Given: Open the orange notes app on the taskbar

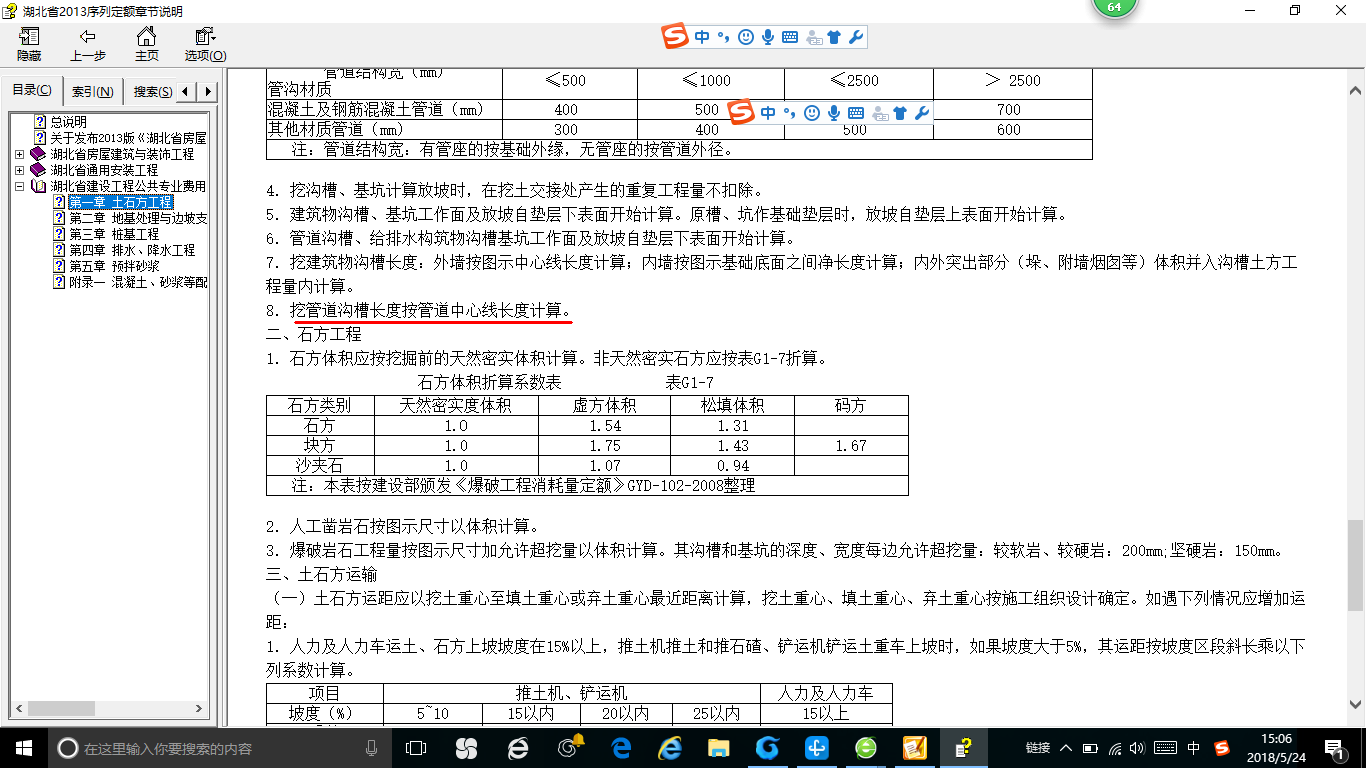Looking at the screenshot, I should [914, 748].
